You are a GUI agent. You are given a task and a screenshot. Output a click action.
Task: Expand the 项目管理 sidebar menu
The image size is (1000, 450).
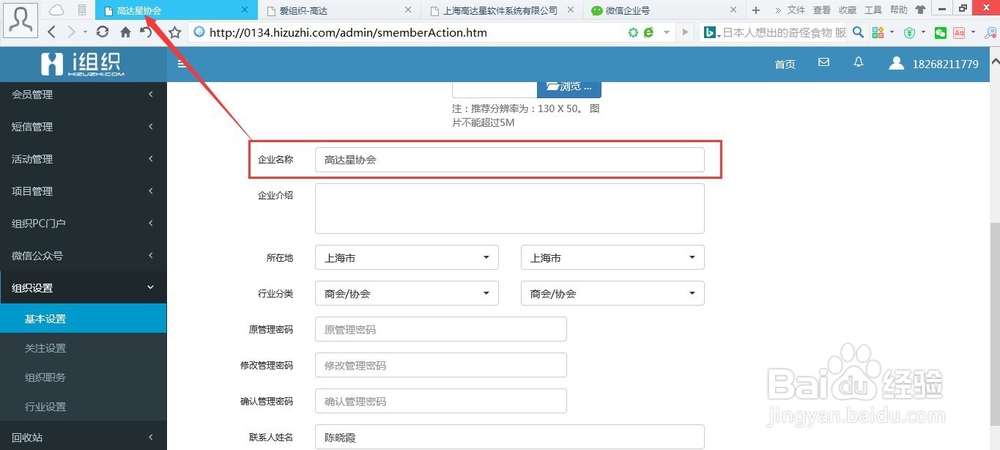83,191
